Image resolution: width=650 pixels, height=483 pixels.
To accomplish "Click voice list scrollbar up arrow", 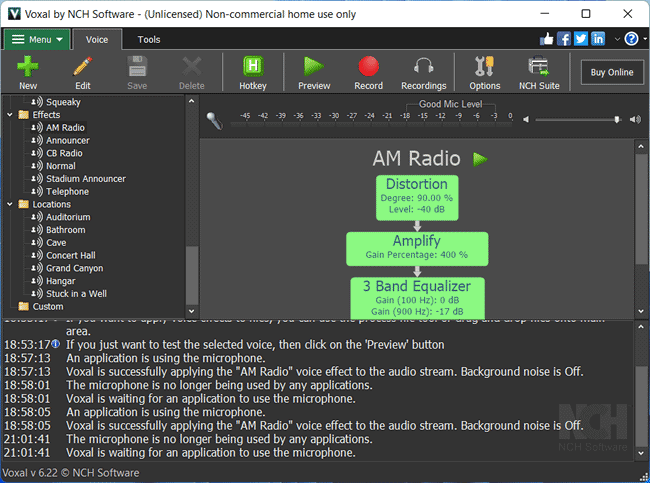I will click(x=192, y=101).
